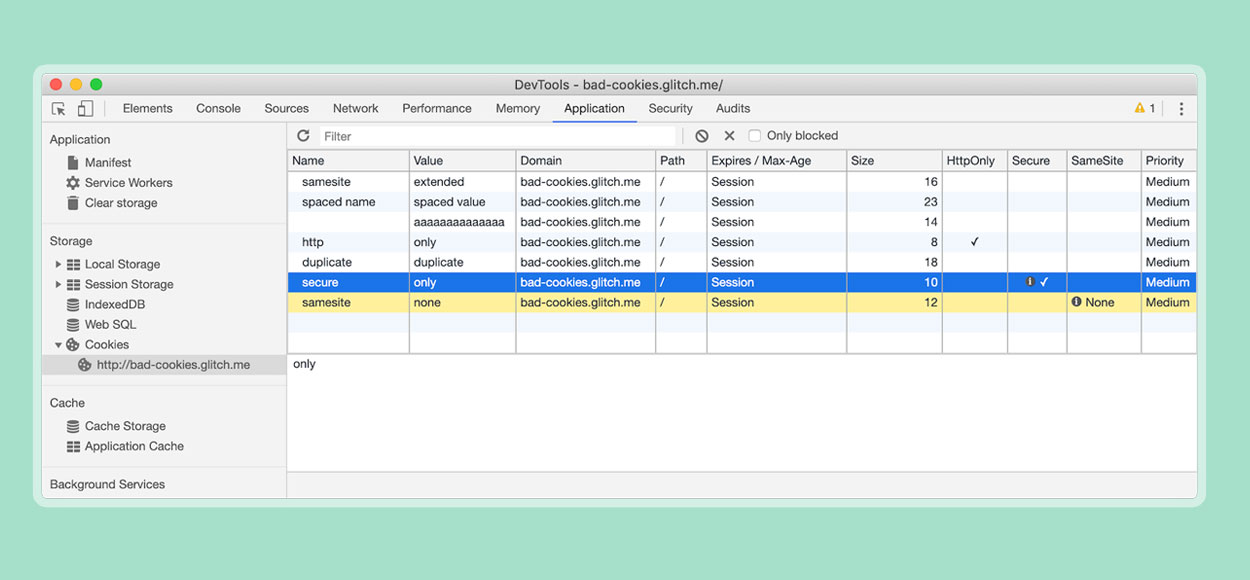The width and height of the screenshot is (1250, 580).
Task: Enable the Only blocked checkbox
Action: pos(755,136)
